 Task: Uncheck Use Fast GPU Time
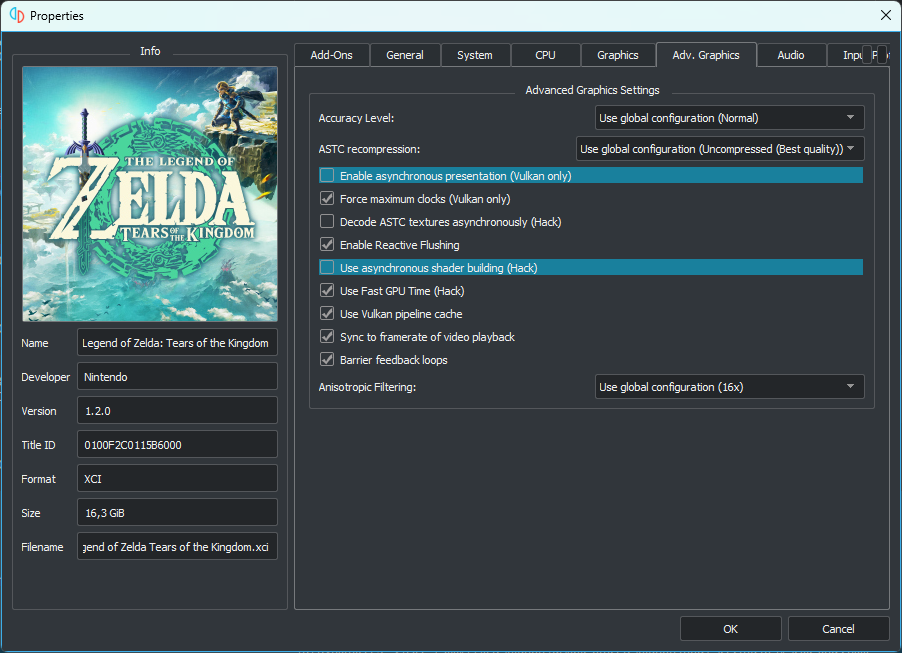pos(327,291)
